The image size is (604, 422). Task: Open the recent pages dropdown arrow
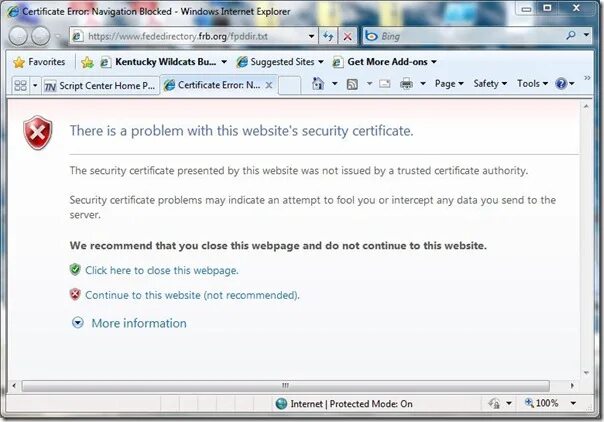point(58,37)
